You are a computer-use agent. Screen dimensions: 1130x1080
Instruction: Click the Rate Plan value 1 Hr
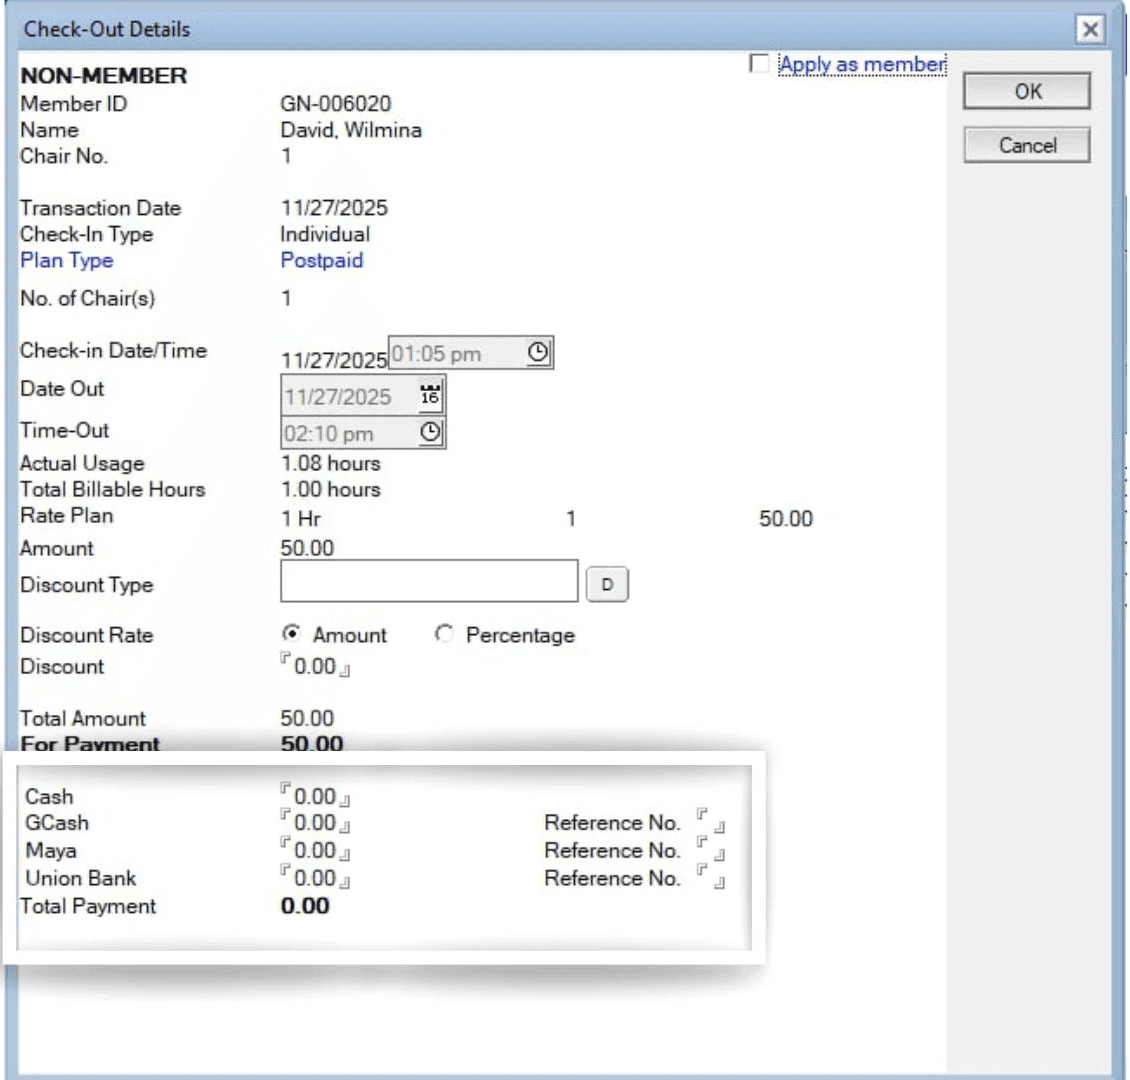click(x=301, y=519)
